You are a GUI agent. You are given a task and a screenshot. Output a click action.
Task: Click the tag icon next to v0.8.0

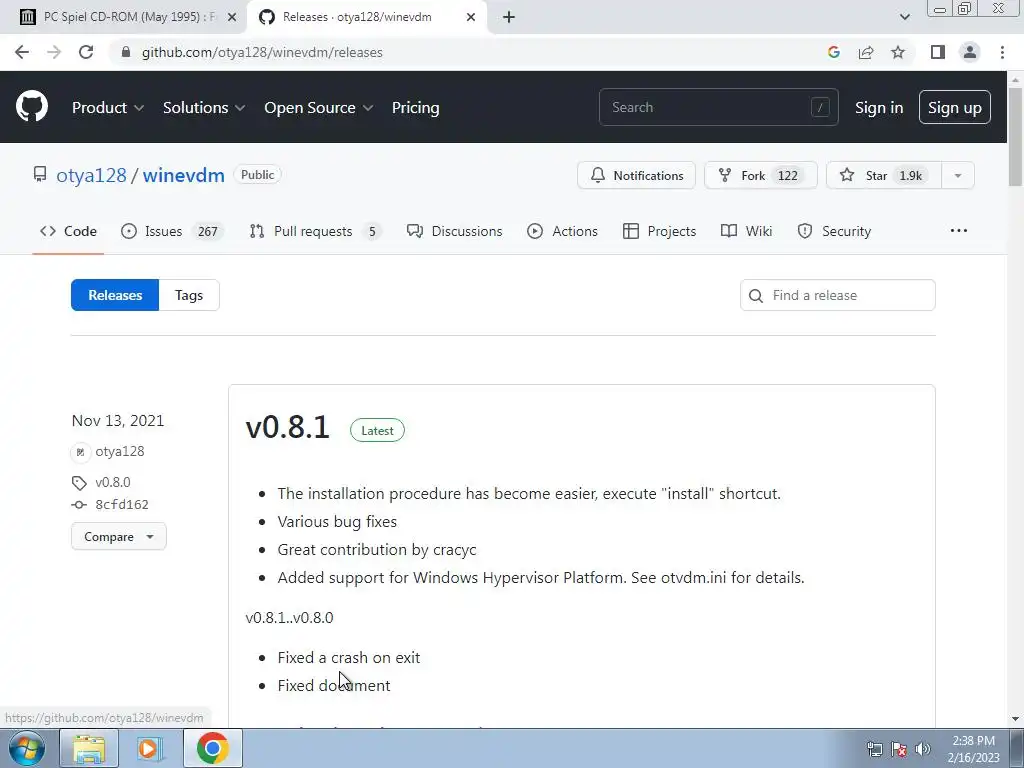tap(79, 483)
